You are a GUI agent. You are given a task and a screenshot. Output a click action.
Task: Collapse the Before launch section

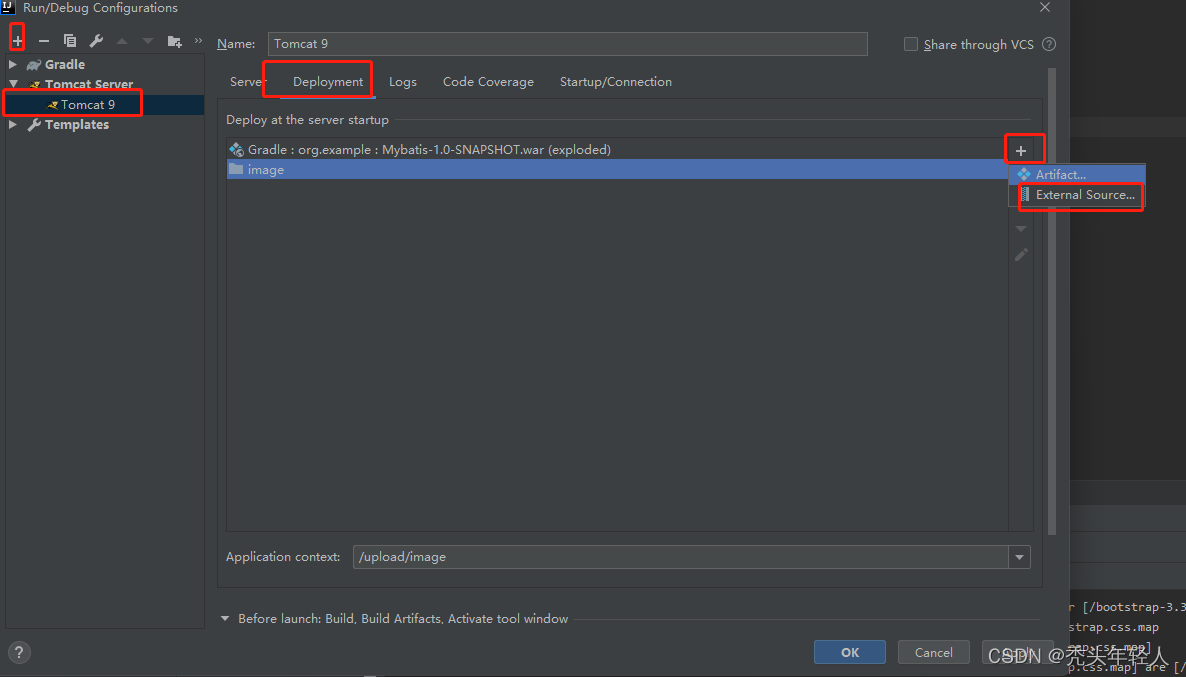pyautogui.click(x=225, y=619)
